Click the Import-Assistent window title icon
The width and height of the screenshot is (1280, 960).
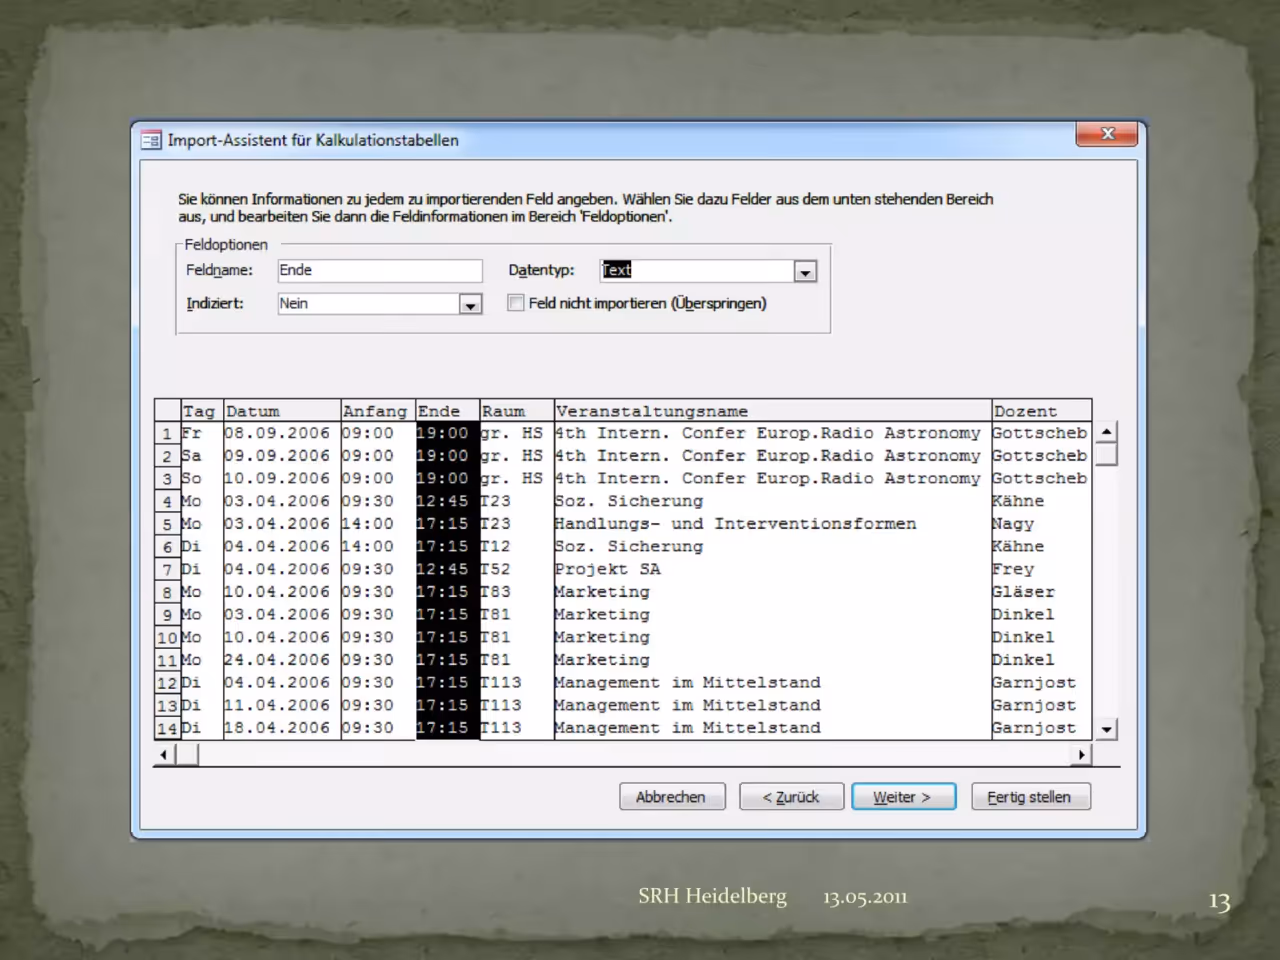pyautogui.click(x=151, y=140)
